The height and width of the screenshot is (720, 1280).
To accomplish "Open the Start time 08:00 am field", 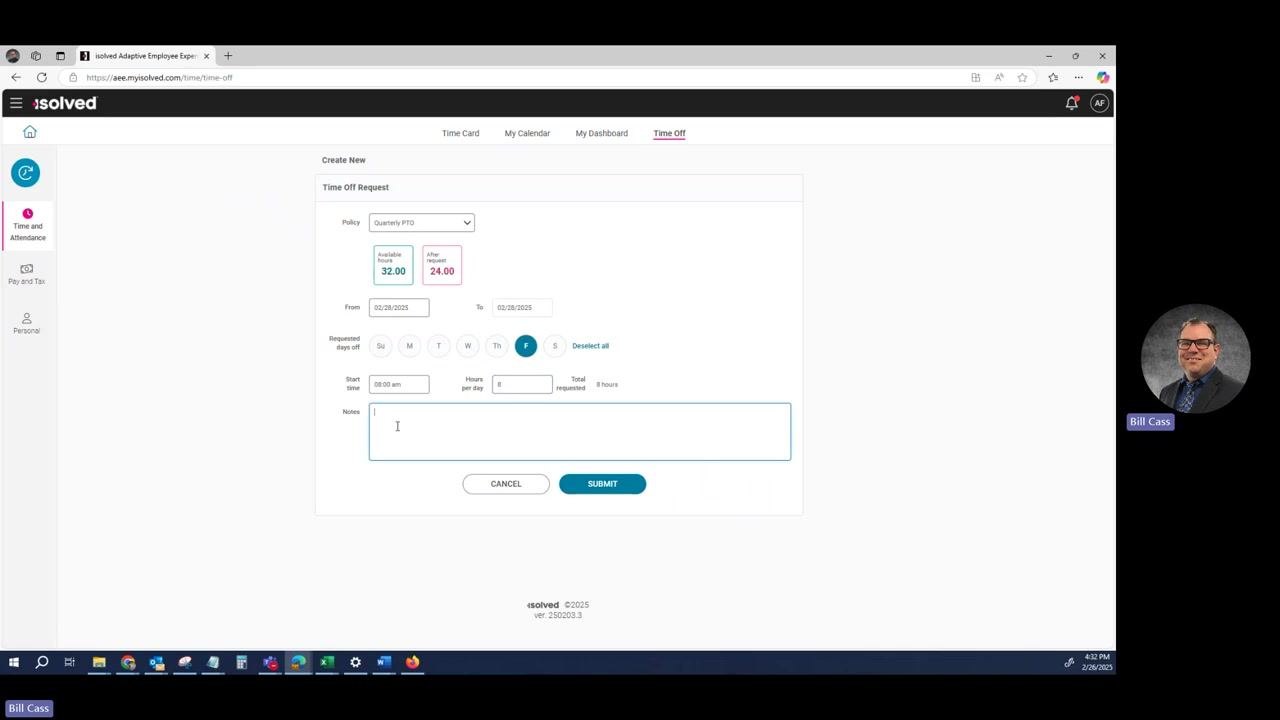I will (x=399, y=384).
